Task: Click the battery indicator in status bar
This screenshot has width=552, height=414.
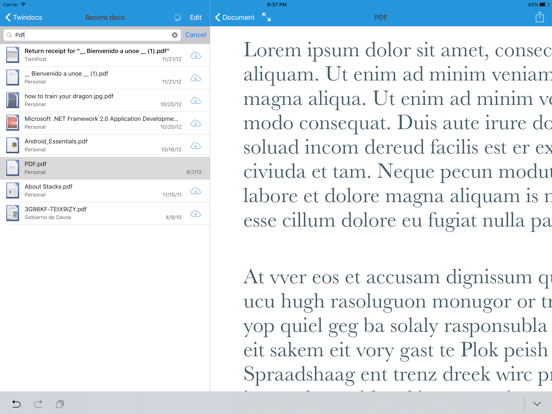Action: (538, 5)
